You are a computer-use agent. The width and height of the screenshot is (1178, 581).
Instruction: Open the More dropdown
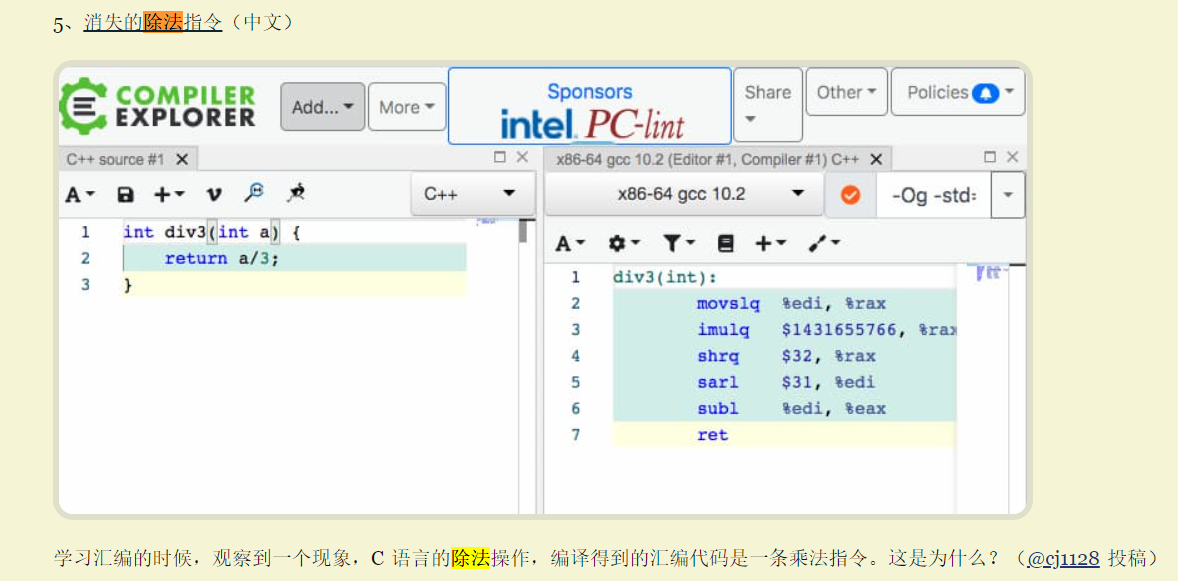click(x=406, y=107)
